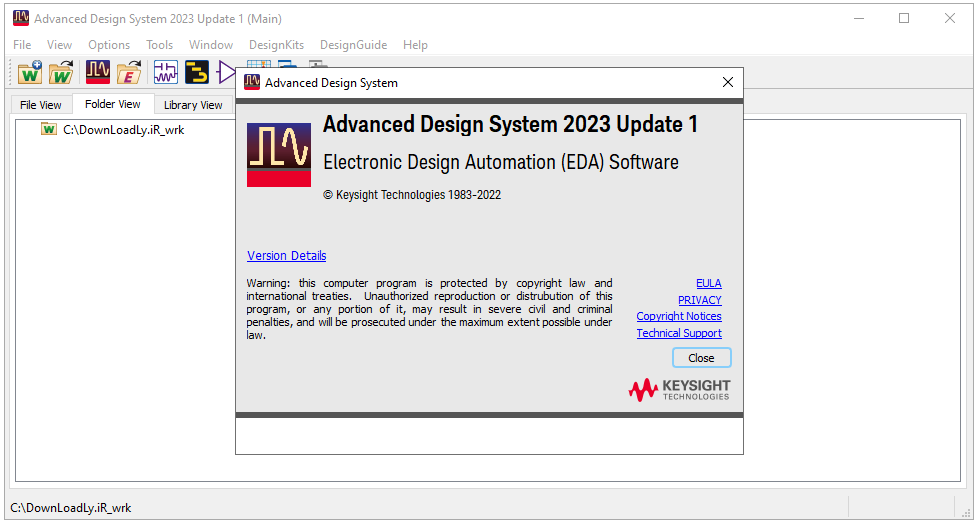Screen dimensions: 976x524
Task: Click the workspace W icon in the folder tree
Action: click(49, 129)
